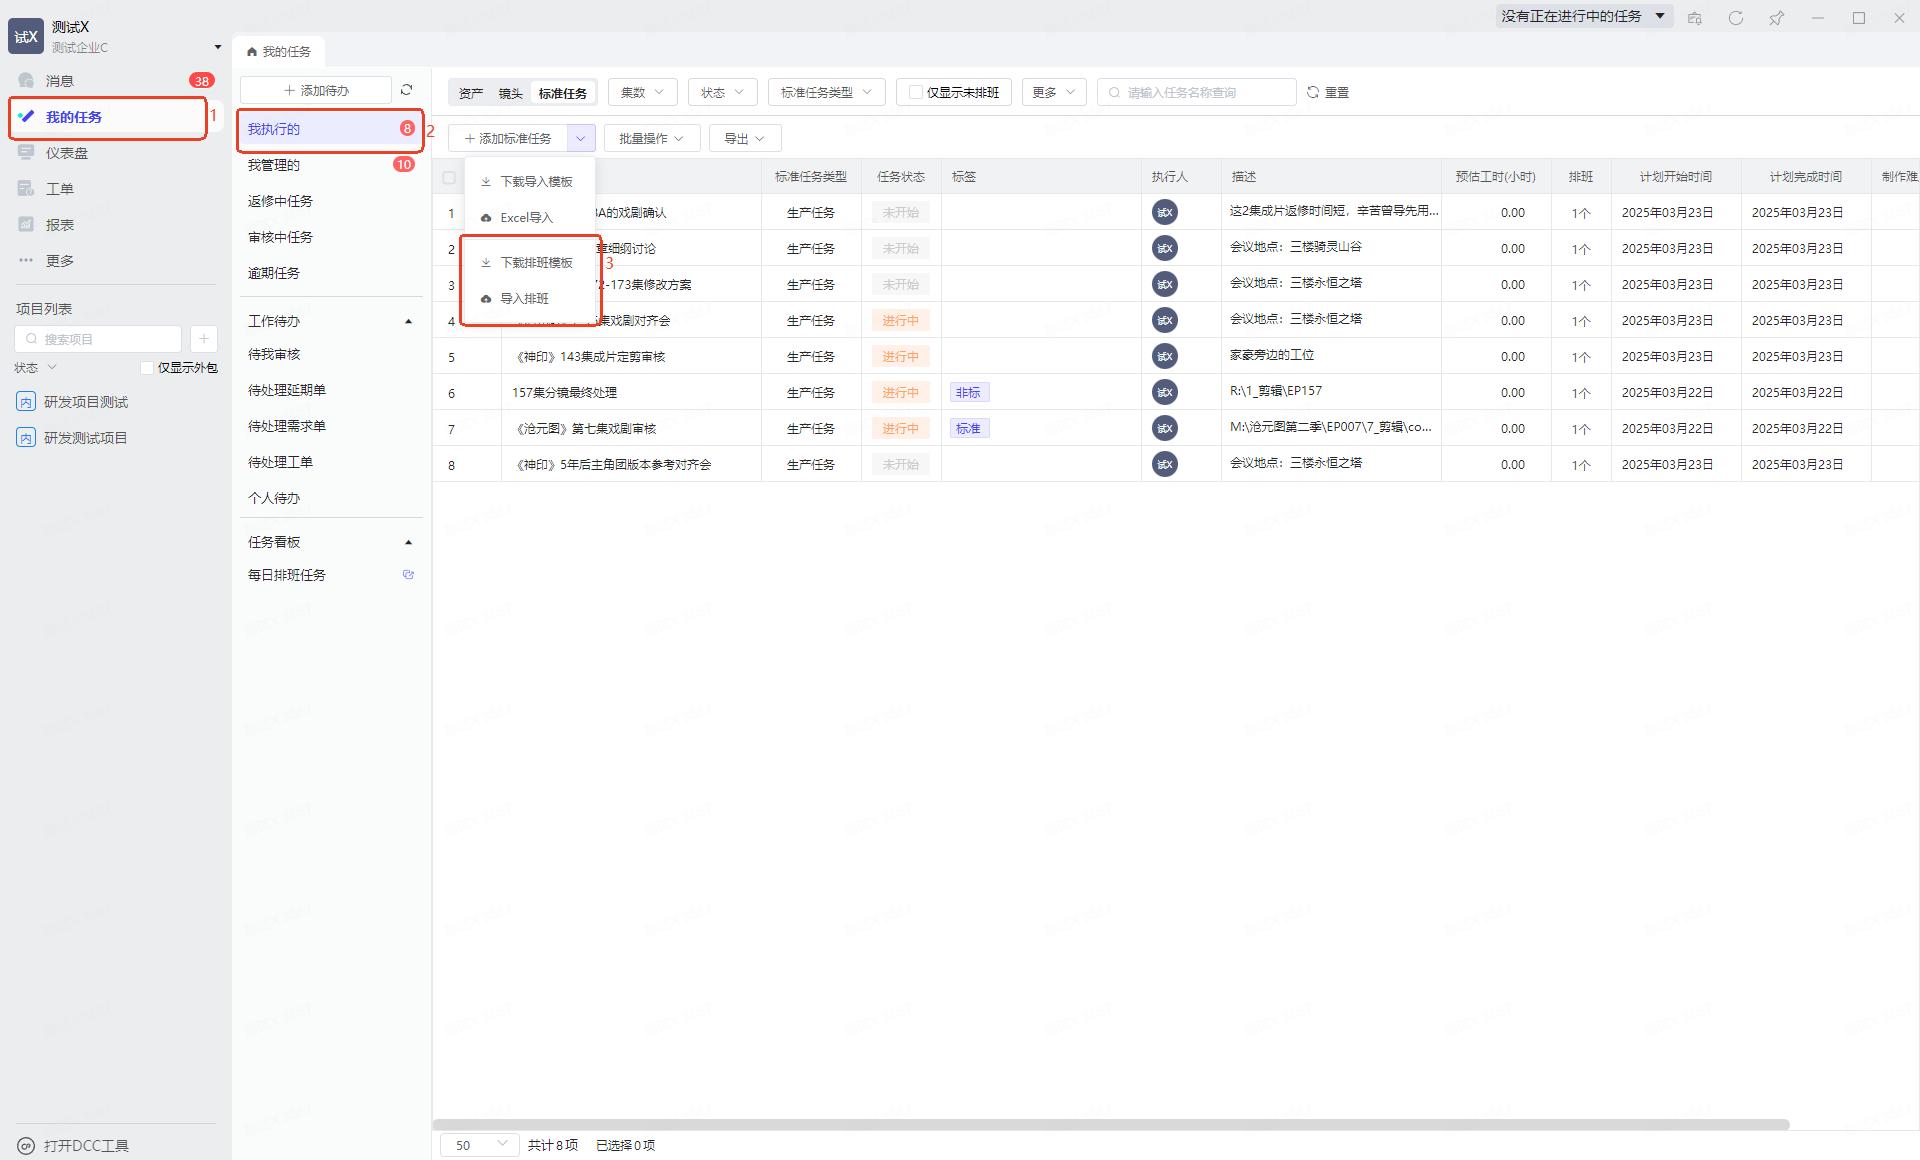Open the 导出 dropdown

tap(745, 138)
